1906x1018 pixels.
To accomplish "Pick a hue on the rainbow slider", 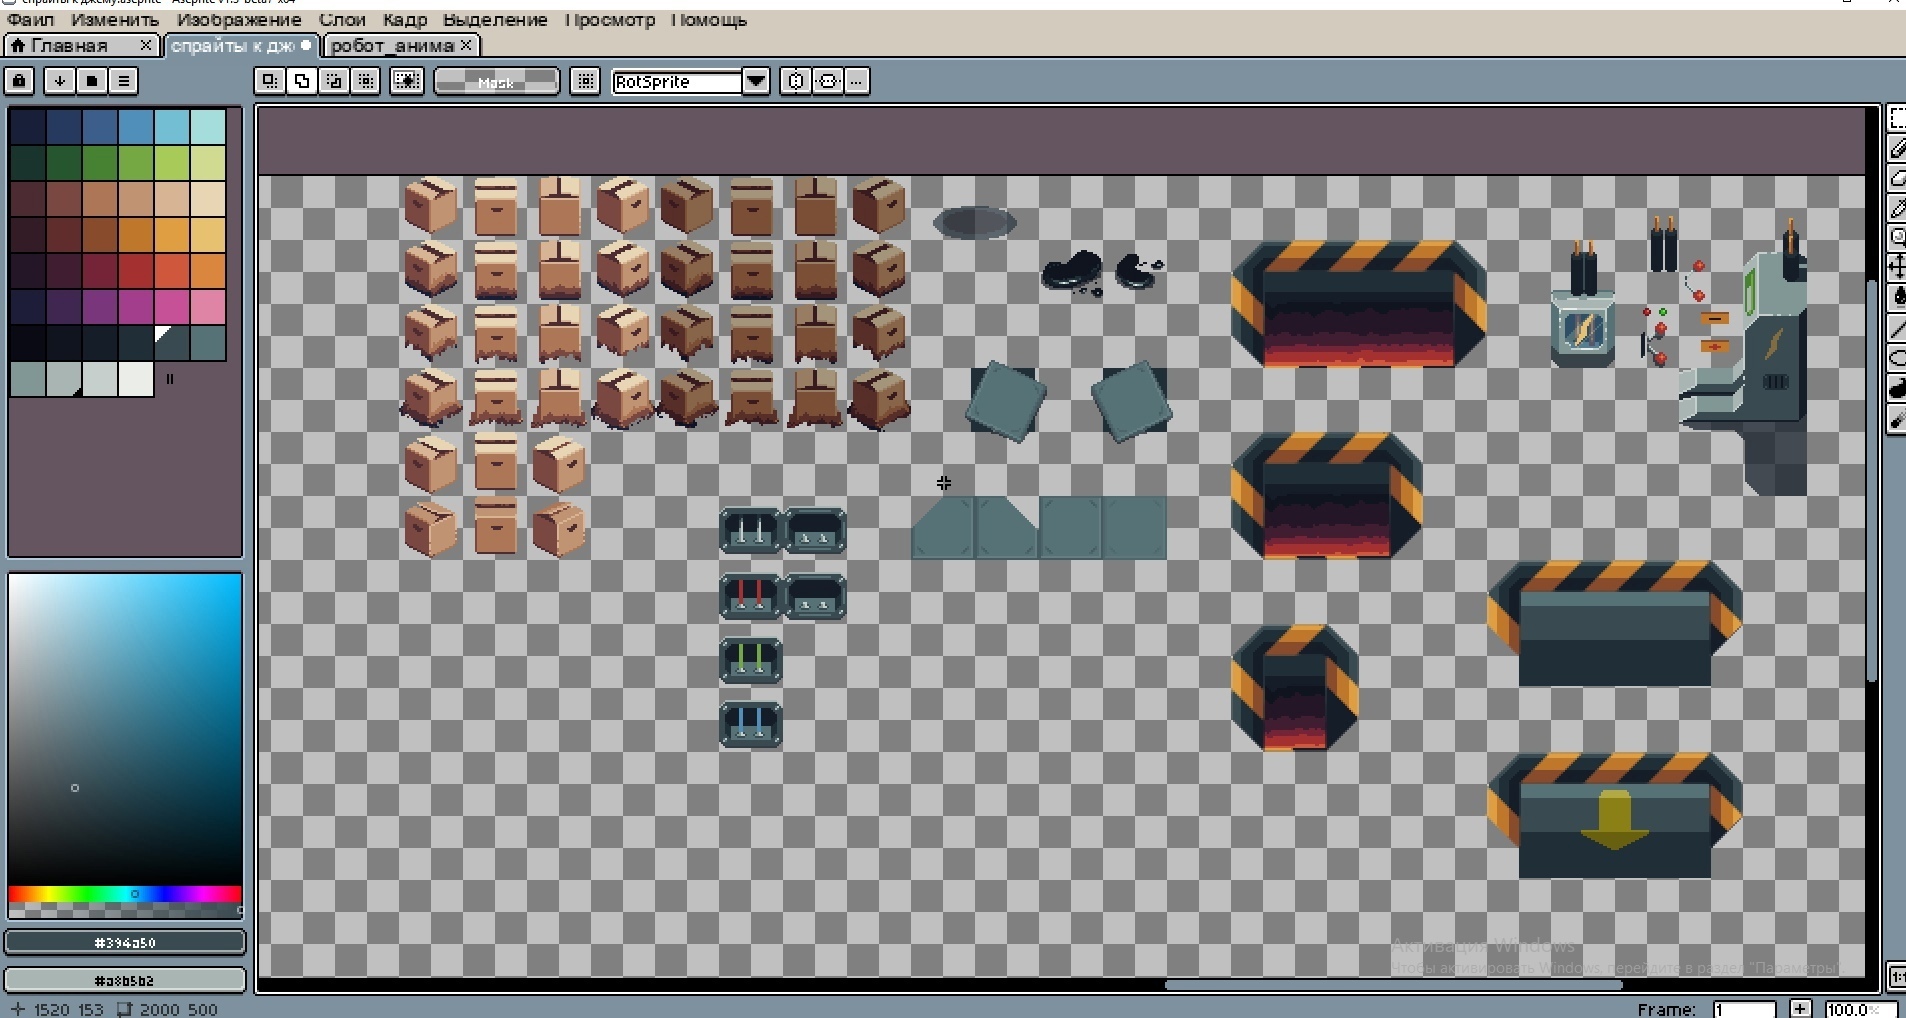I will (x=125, y=893).
